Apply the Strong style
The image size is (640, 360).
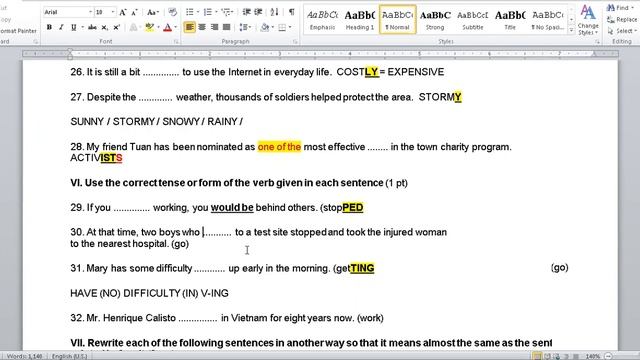tap(435, 20)
